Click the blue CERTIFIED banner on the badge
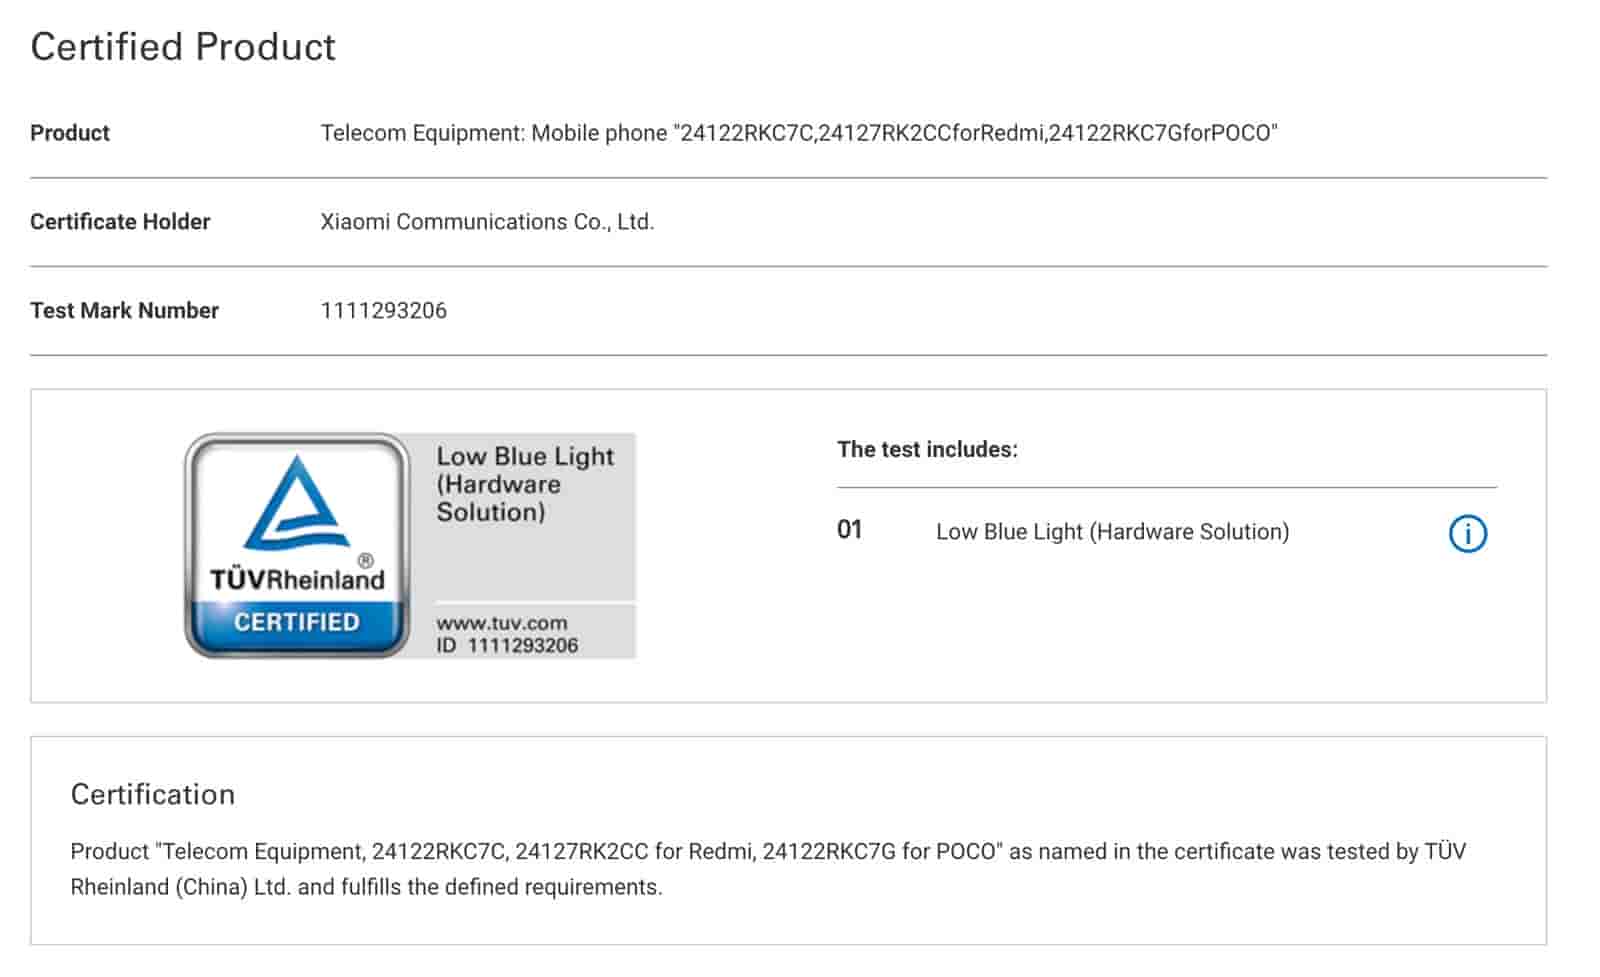The width and height of the screenshot is (1600, 977). [x=297, y=622]
